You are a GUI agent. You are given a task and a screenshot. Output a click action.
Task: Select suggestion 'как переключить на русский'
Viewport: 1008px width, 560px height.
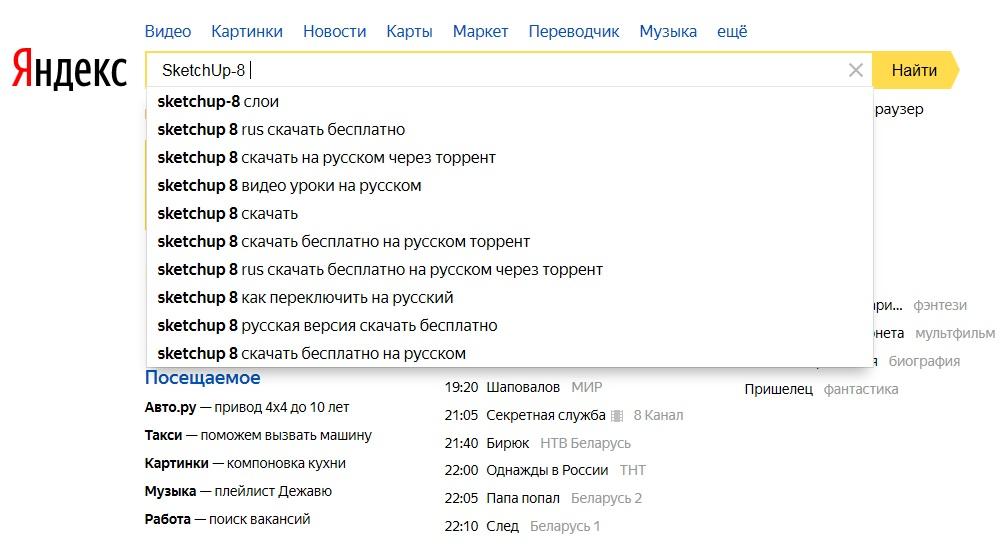510,297
